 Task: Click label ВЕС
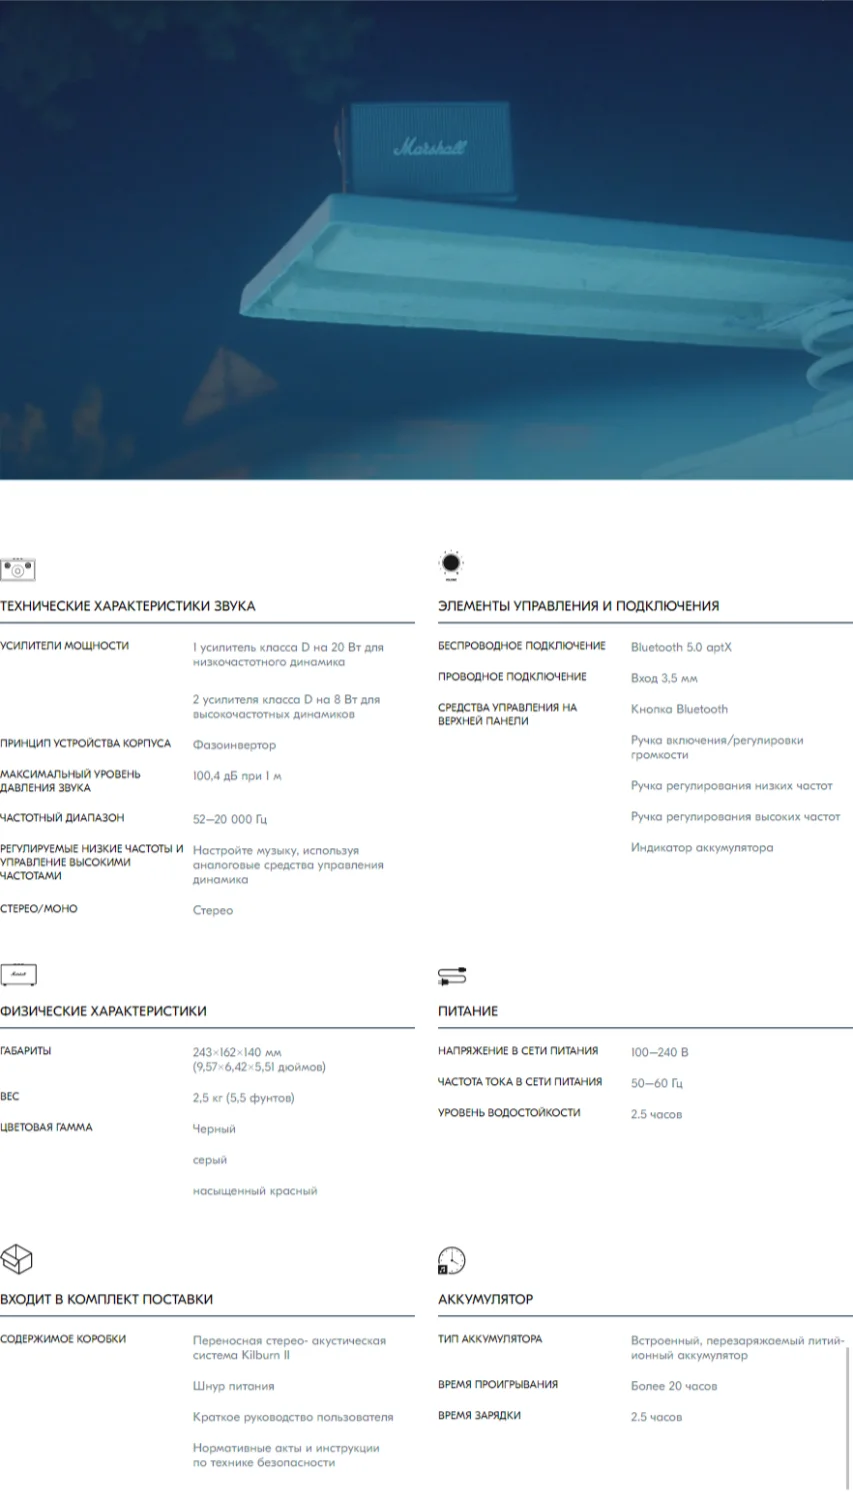[x=10, y=1097]
